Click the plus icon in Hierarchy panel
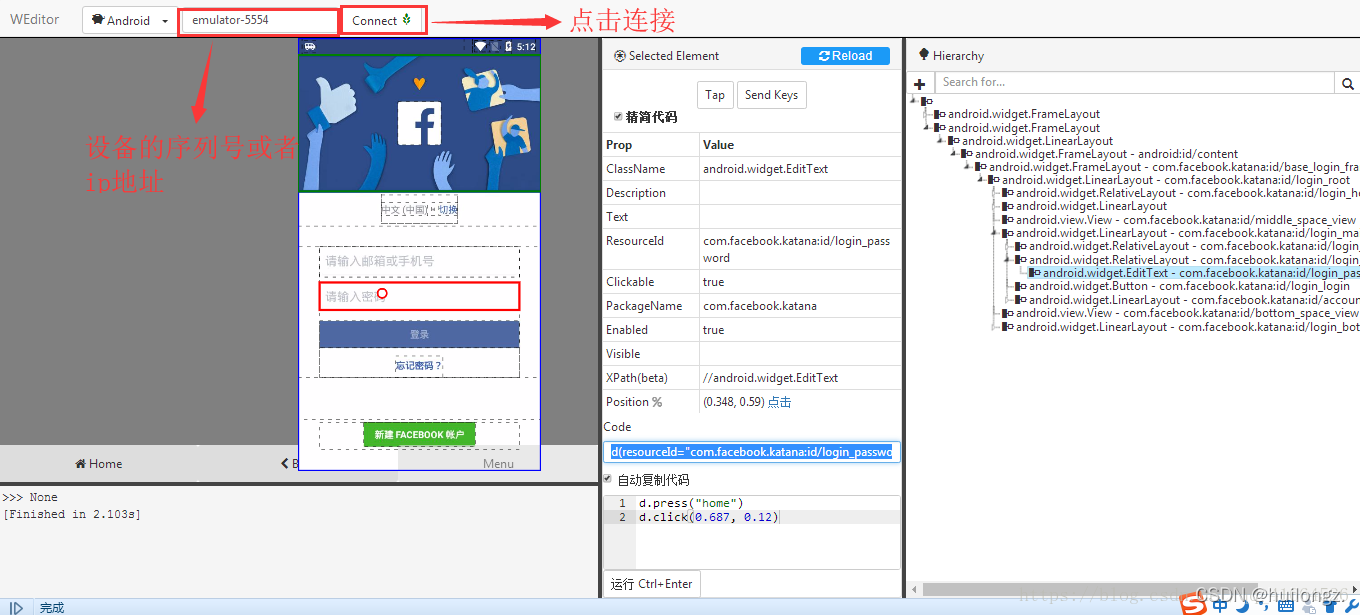1360x615 pixels. click(920, 83)
